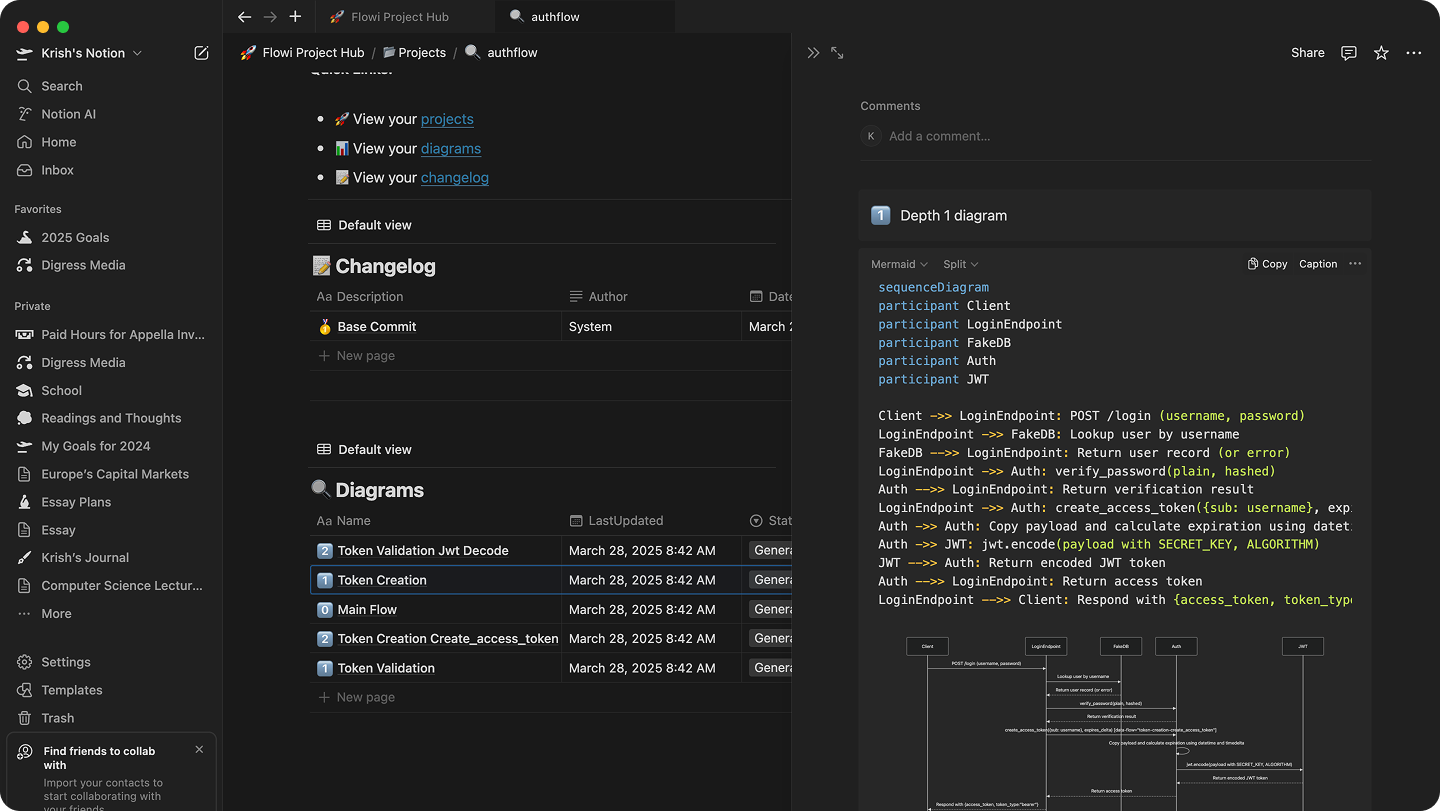Click the Share button
This screenshot has height=811, width=1440.
click(1308, 53)
